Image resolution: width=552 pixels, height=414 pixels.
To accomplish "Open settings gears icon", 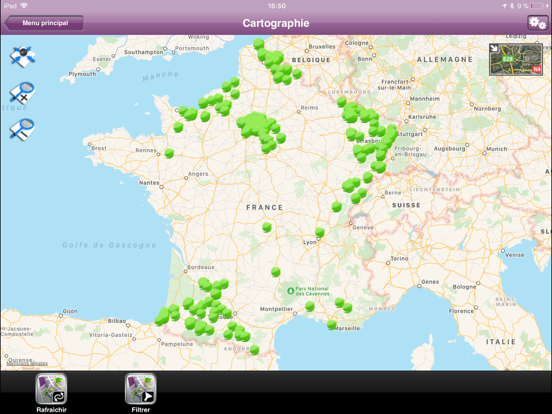I will tap(537, 23).
